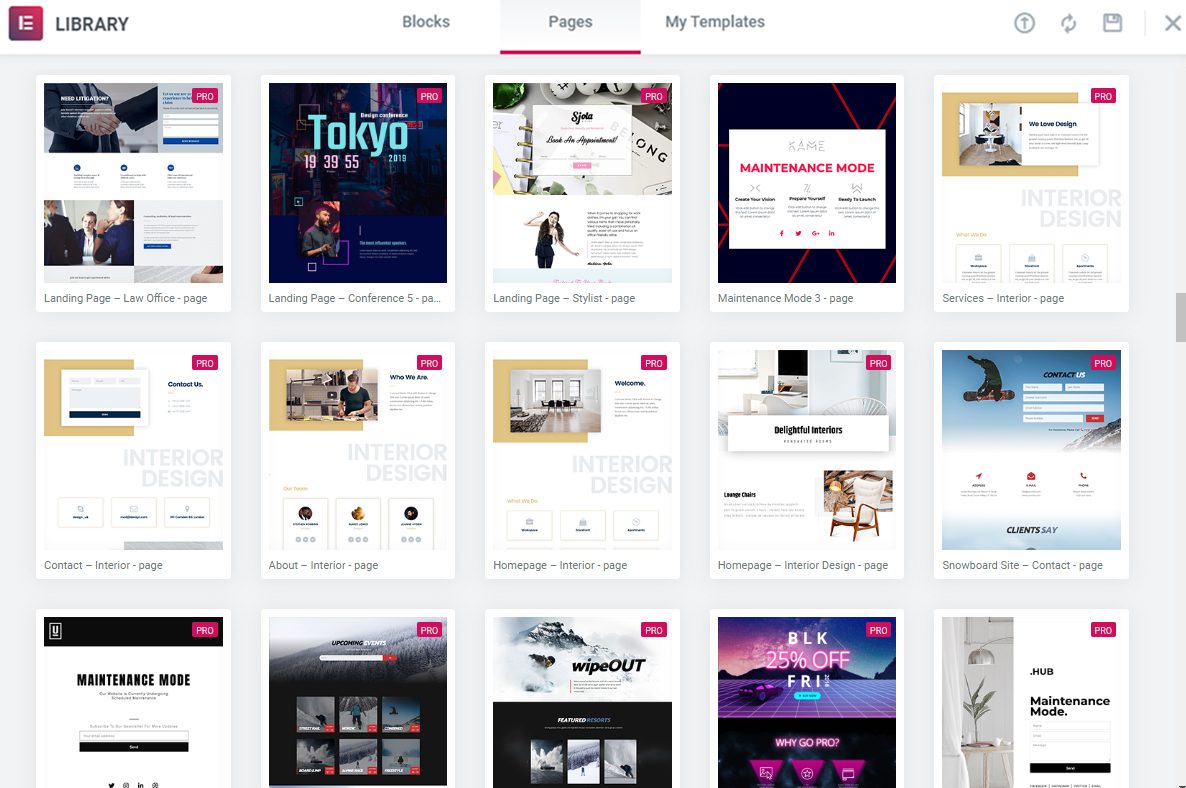1186x788 pixels.
Task: Open the Law Office landing page thumbnail
Action: pyautogui.click(x=133, y=183)
